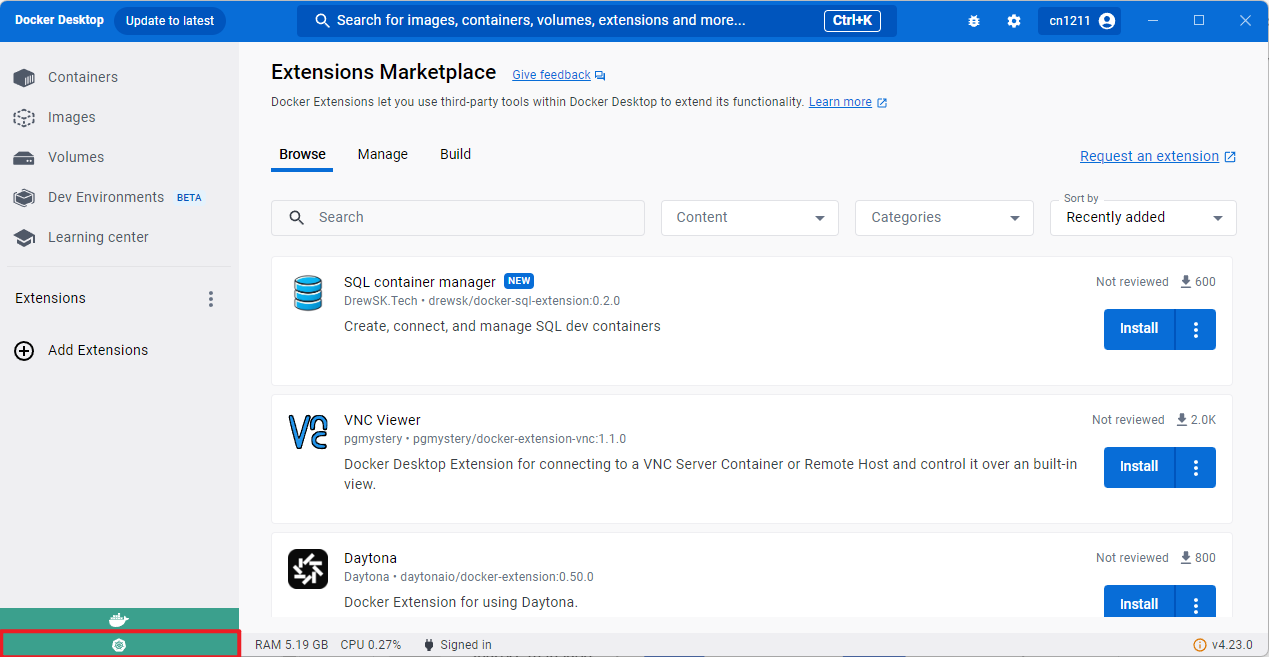This screenshot has height=657, width=1269.
Task: Click the extensions search field
Action: (457, 217)
